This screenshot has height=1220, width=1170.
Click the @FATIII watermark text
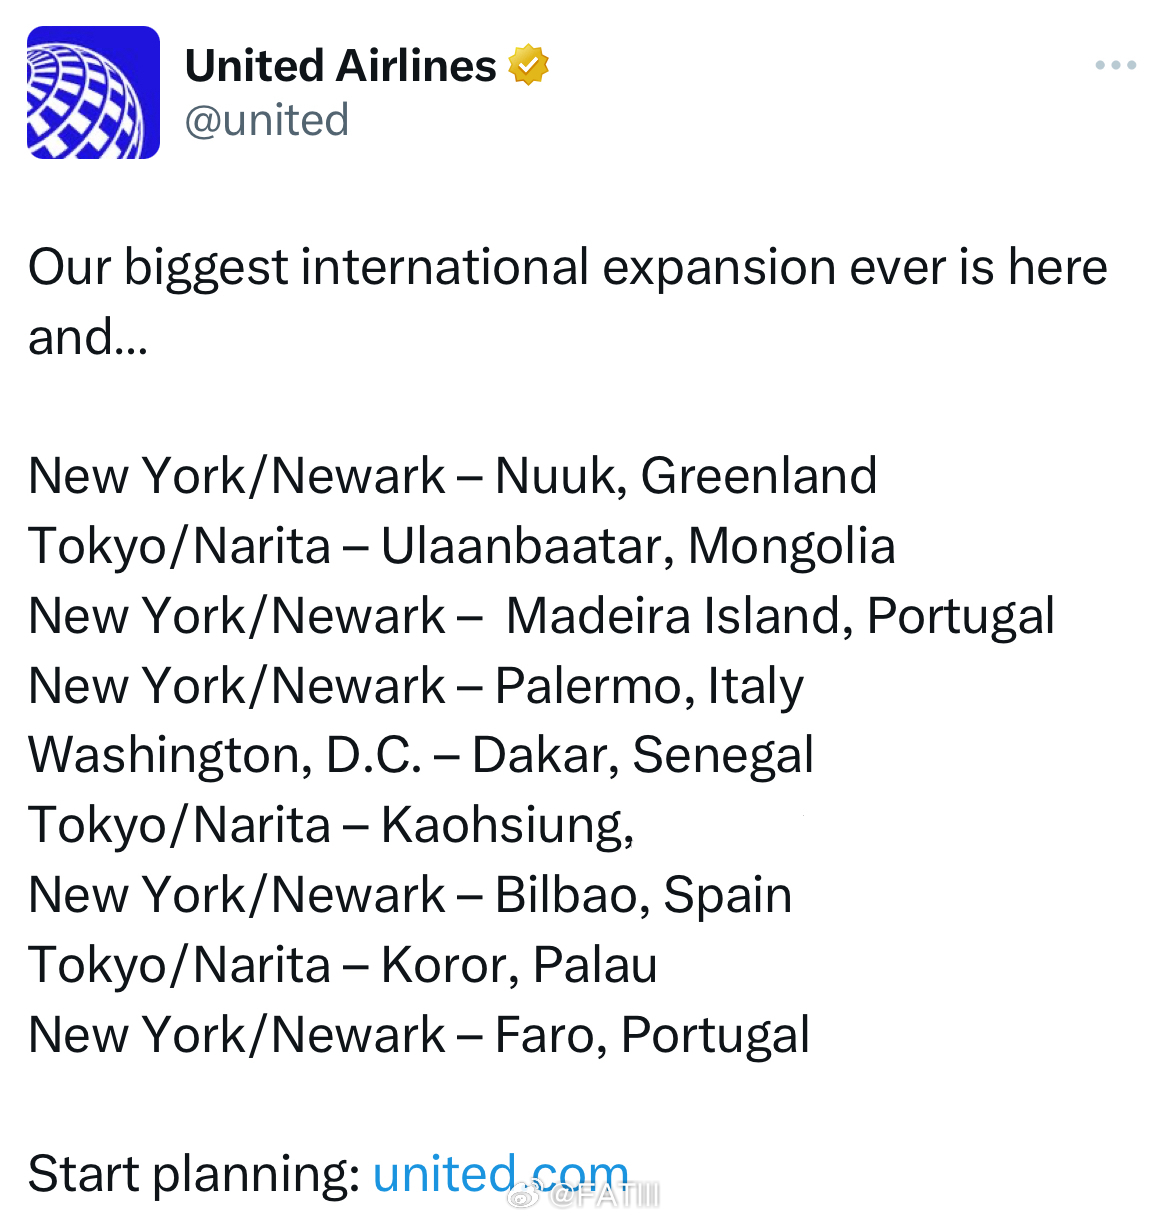click(x=605, y=1195)
